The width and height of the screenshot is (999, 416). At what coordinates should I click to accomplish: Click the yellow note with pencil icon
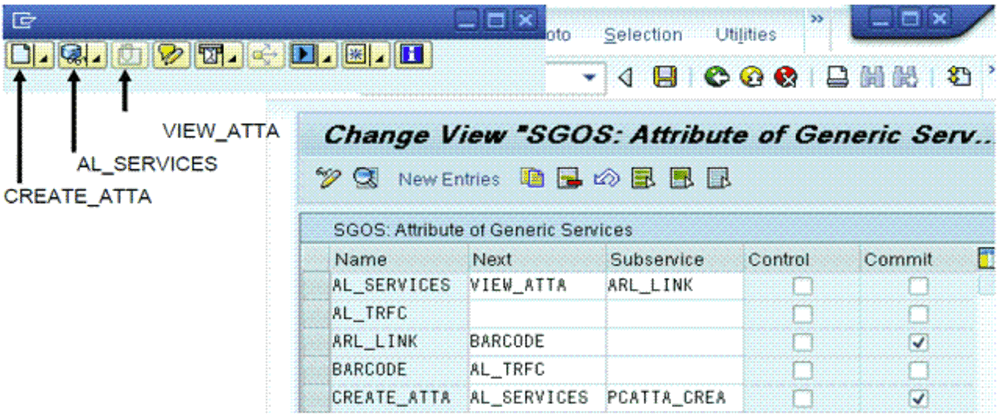[x=169, y=55]
